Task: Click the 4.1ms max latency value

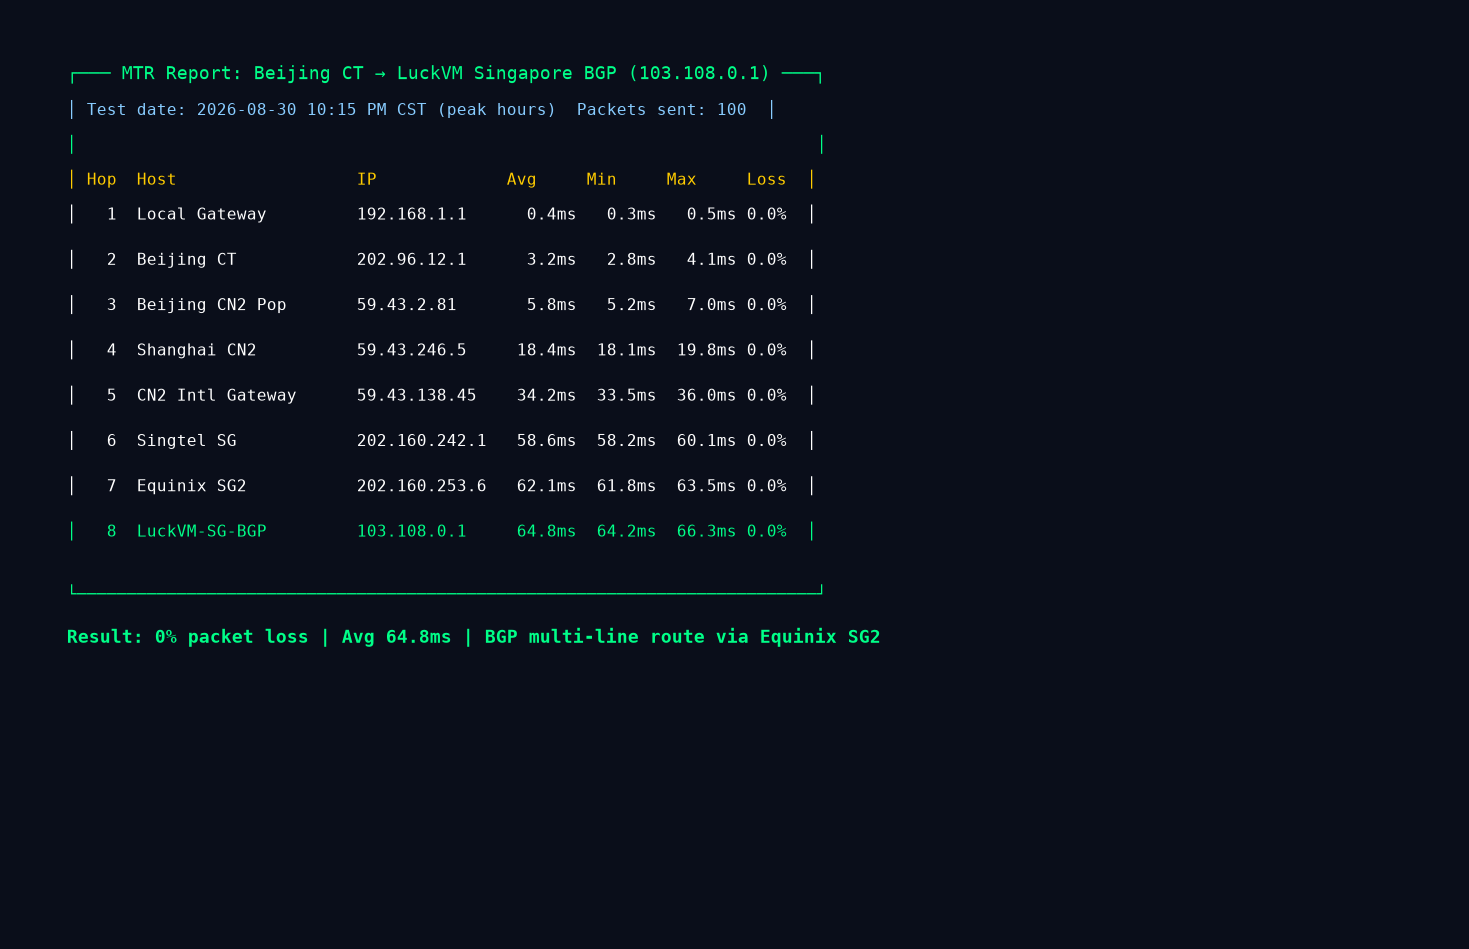Action: 712,260
